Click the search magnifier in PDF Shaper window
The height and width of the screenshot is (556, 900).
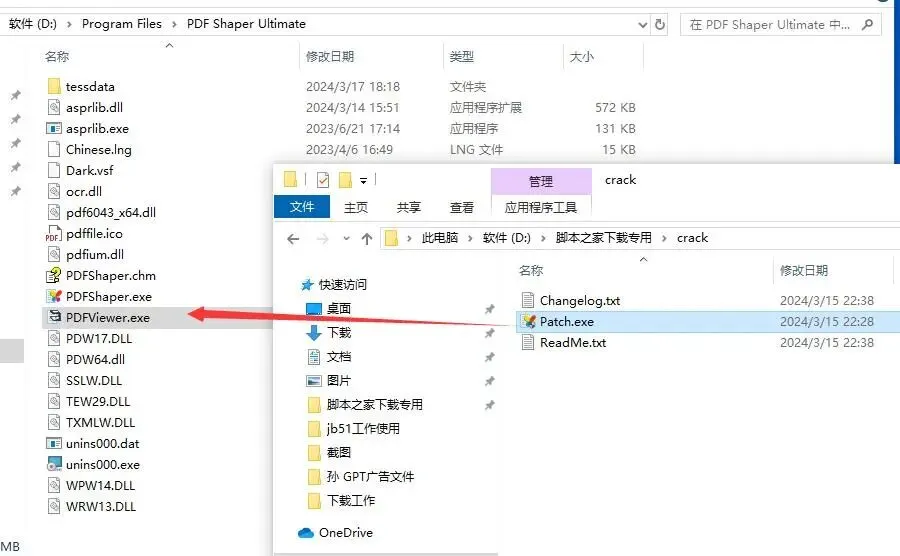867,25
